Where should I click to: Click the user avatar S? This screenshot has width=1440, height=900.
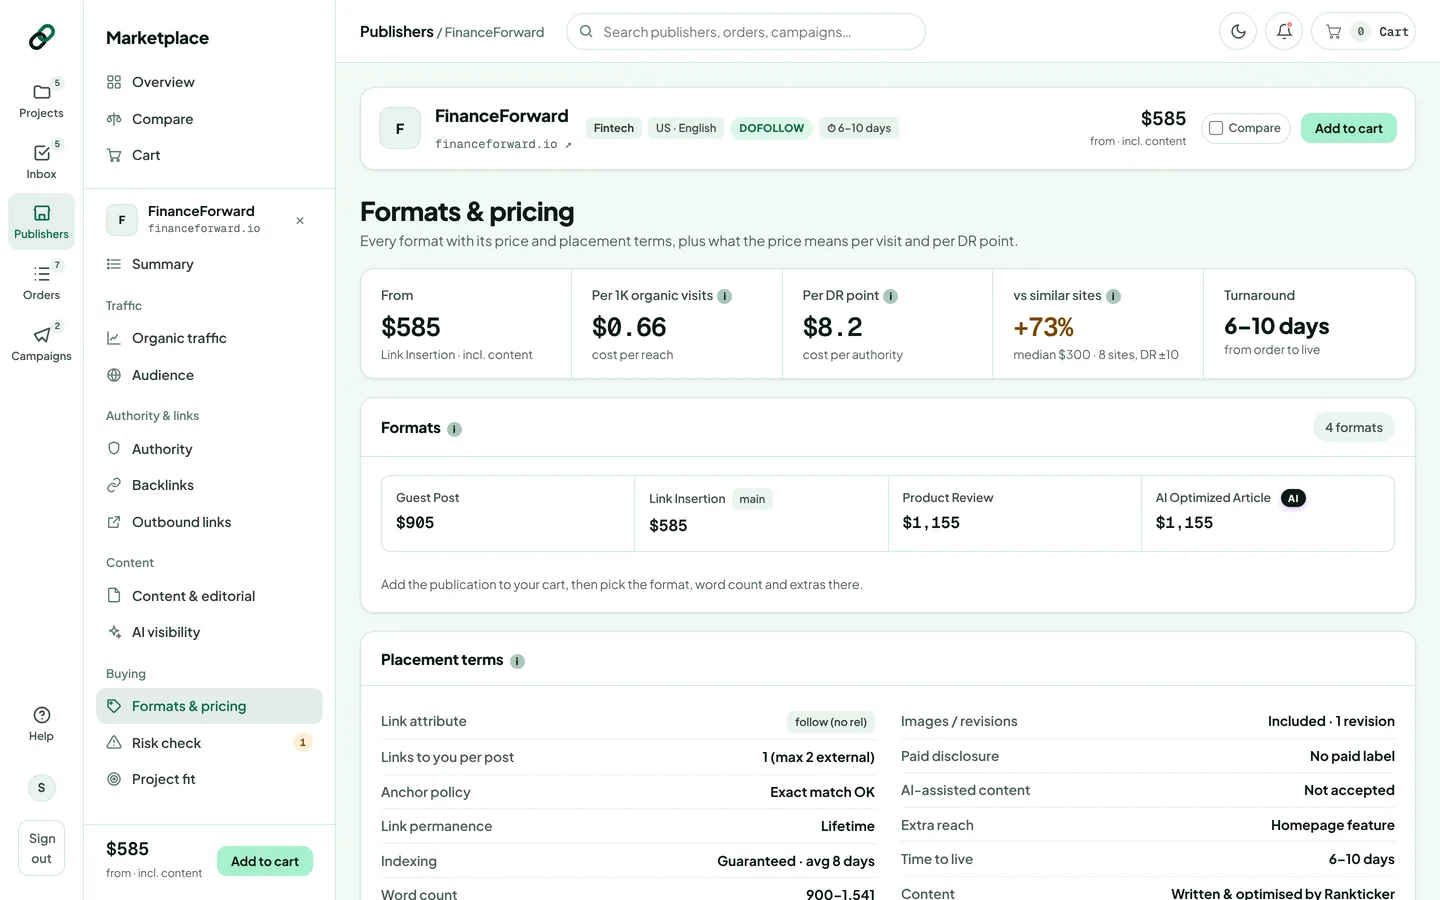tap(41, 788)
